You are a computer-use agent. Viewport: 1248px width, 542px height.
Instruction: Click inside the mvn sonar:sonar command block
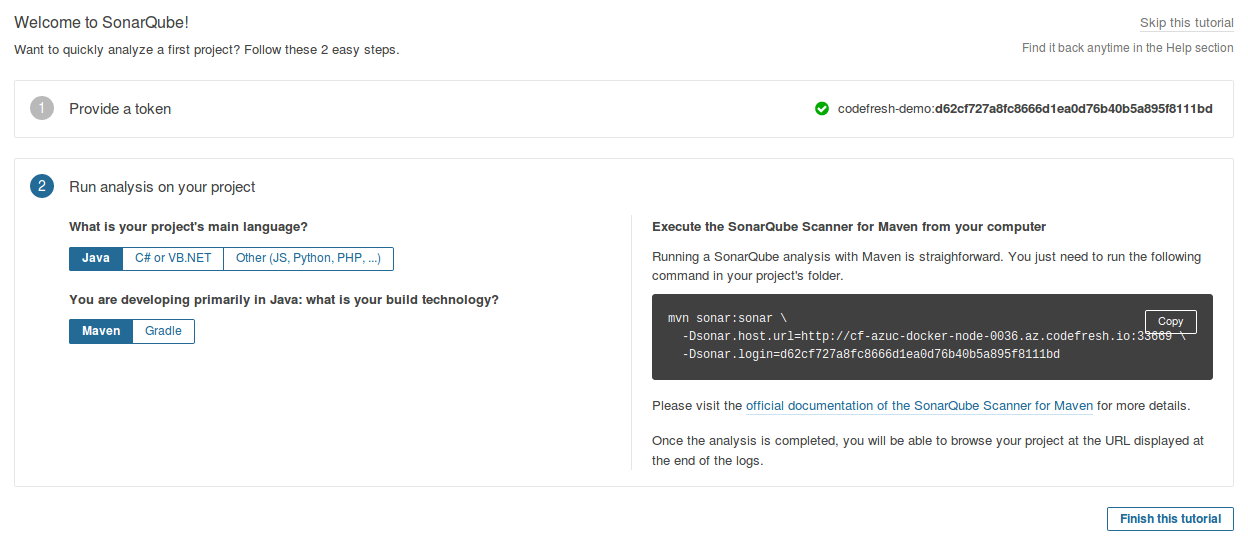932,337
